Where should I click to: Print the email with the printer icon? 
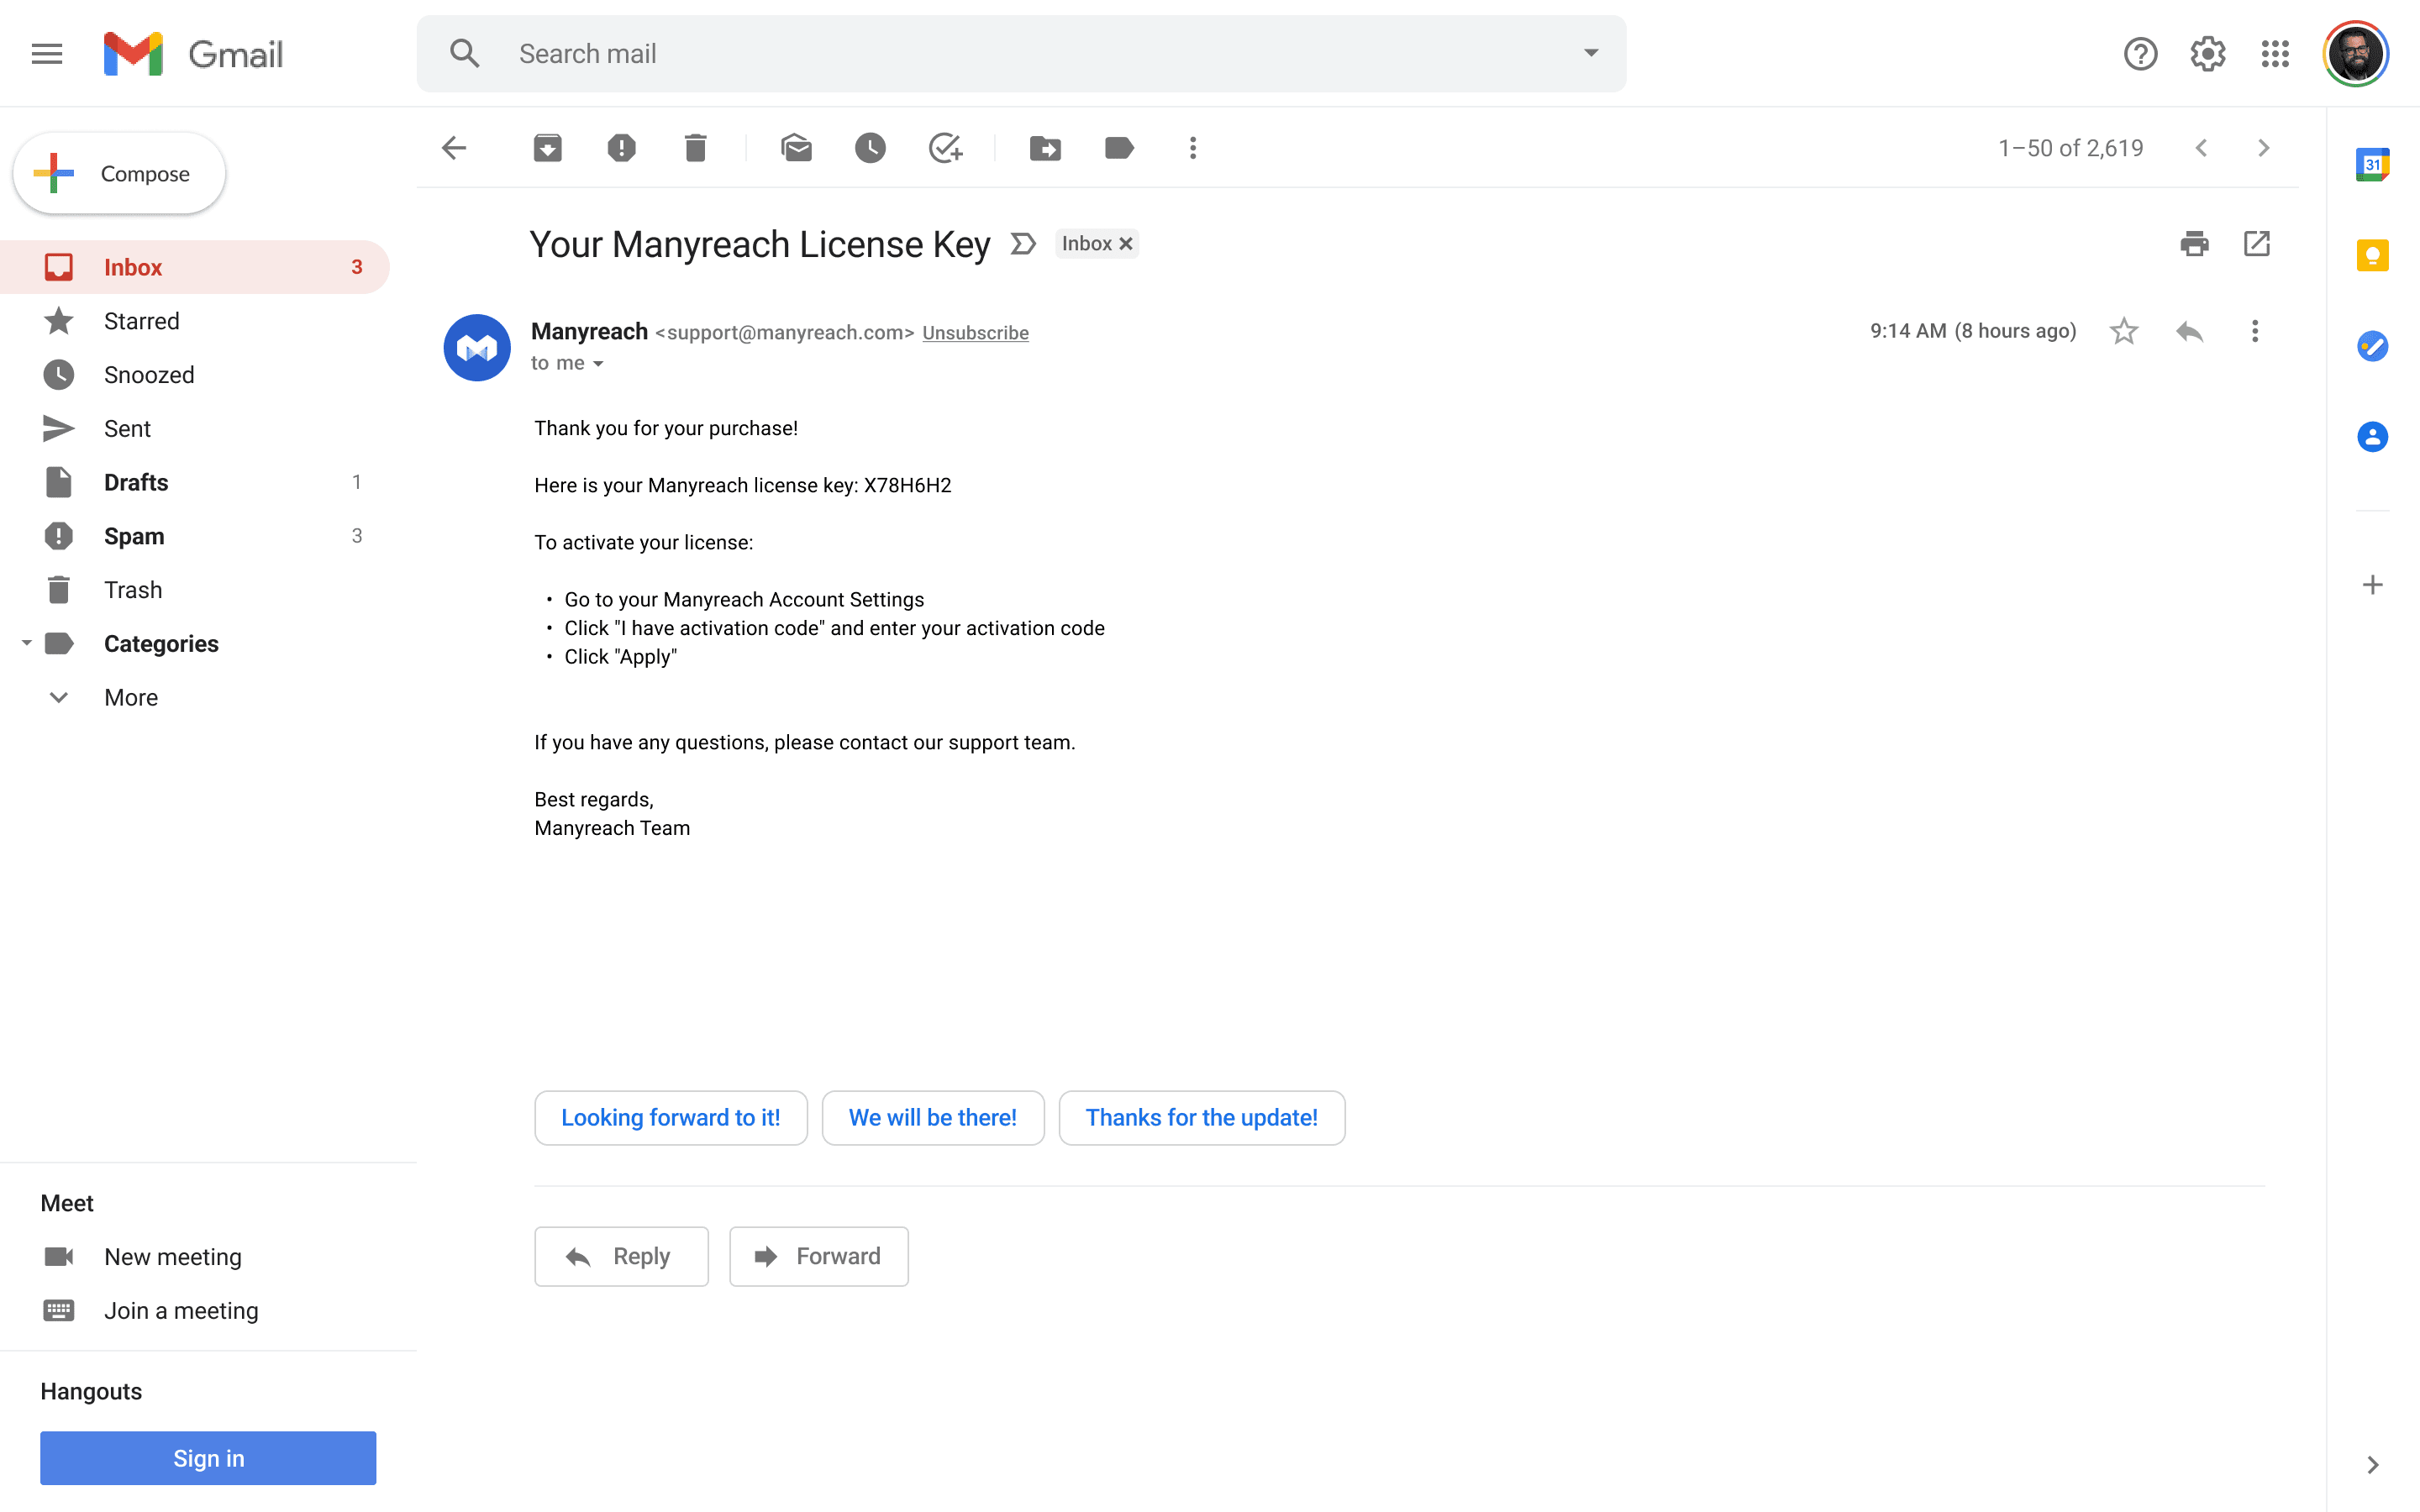(2194, 243)
